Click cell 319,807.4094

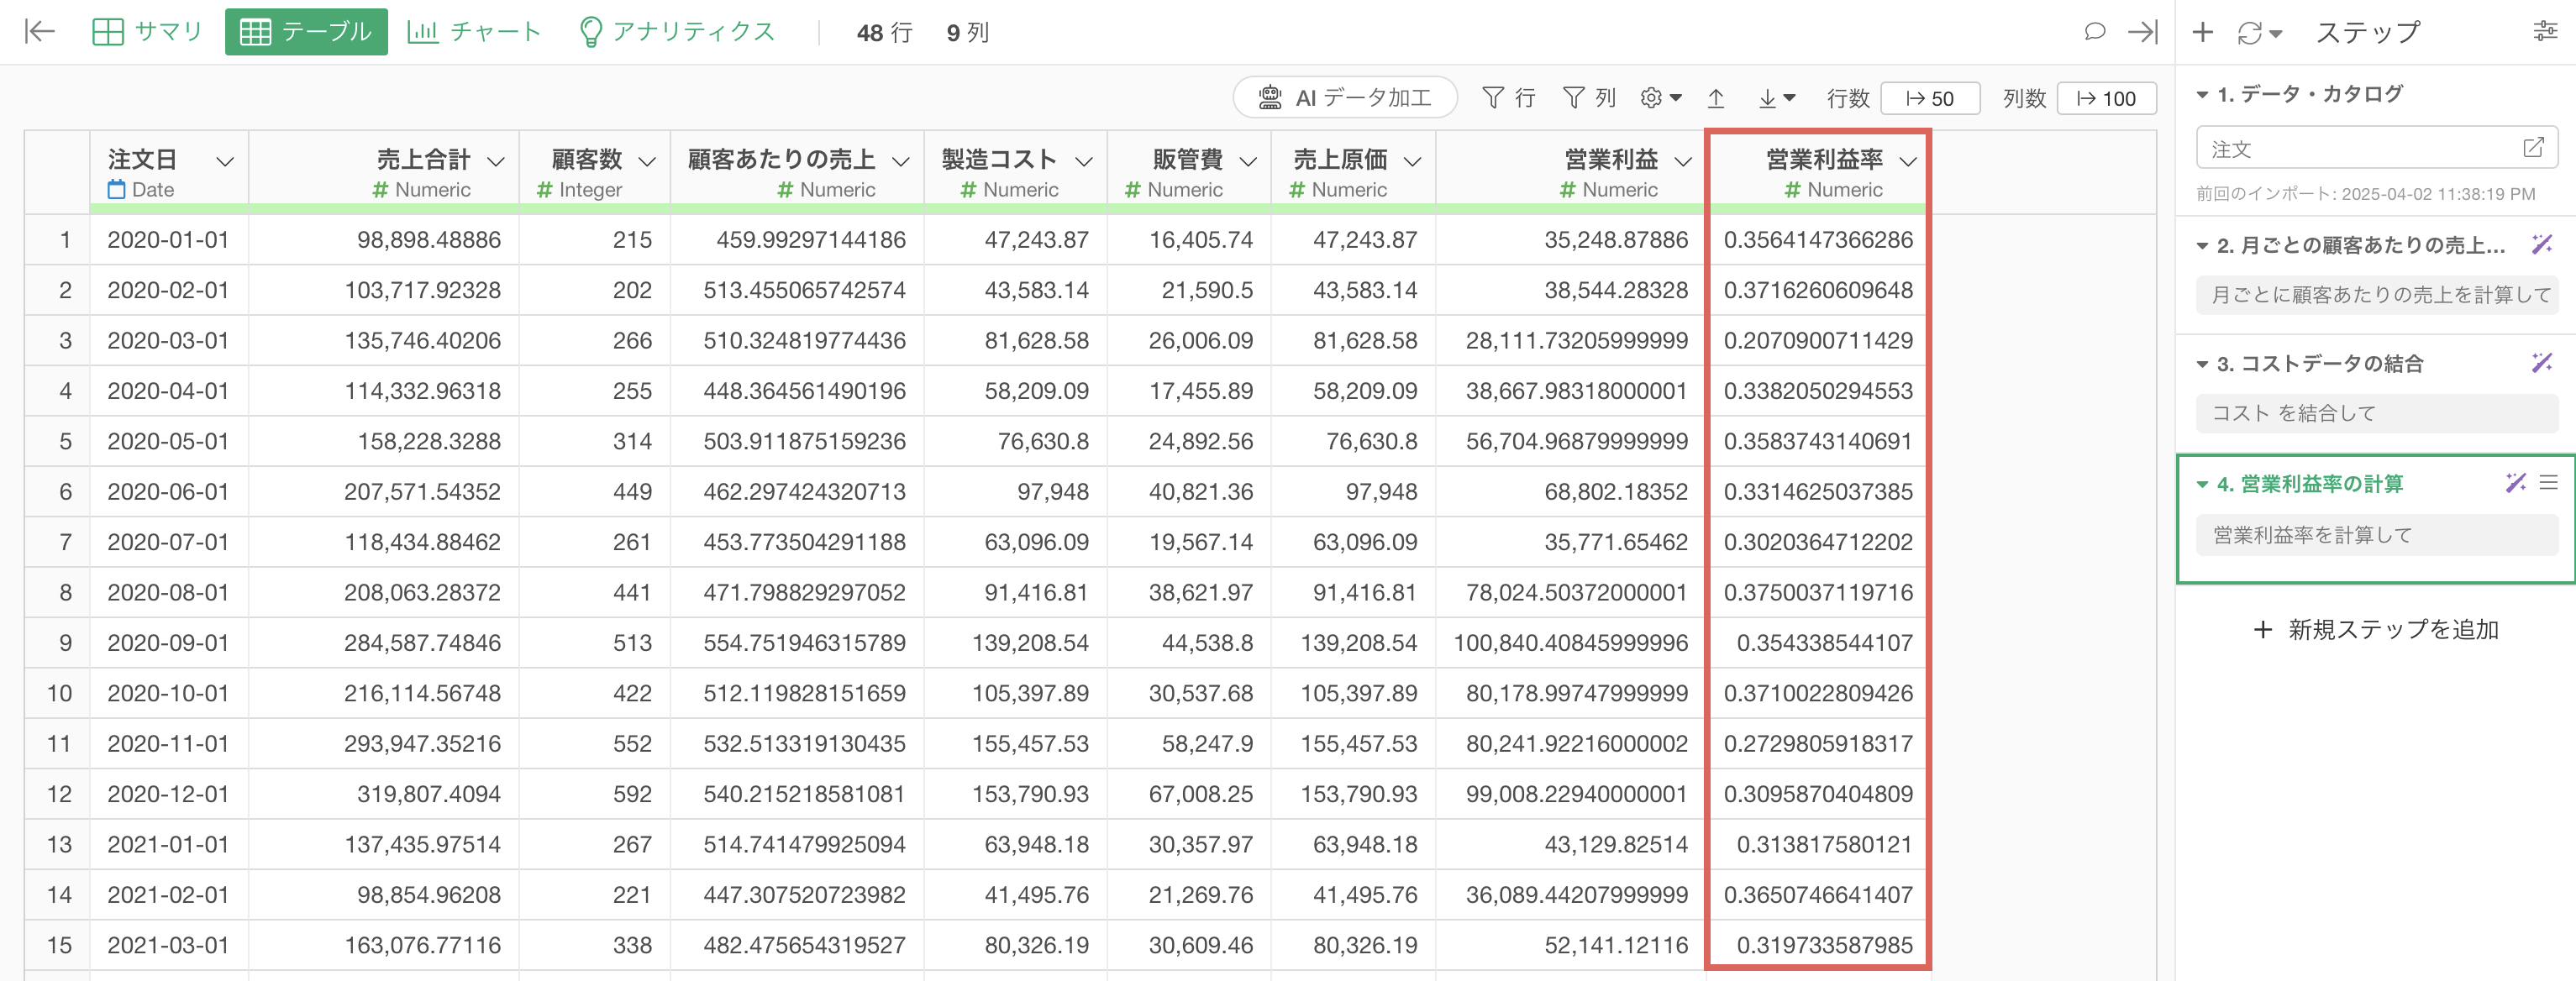[383, 794]
